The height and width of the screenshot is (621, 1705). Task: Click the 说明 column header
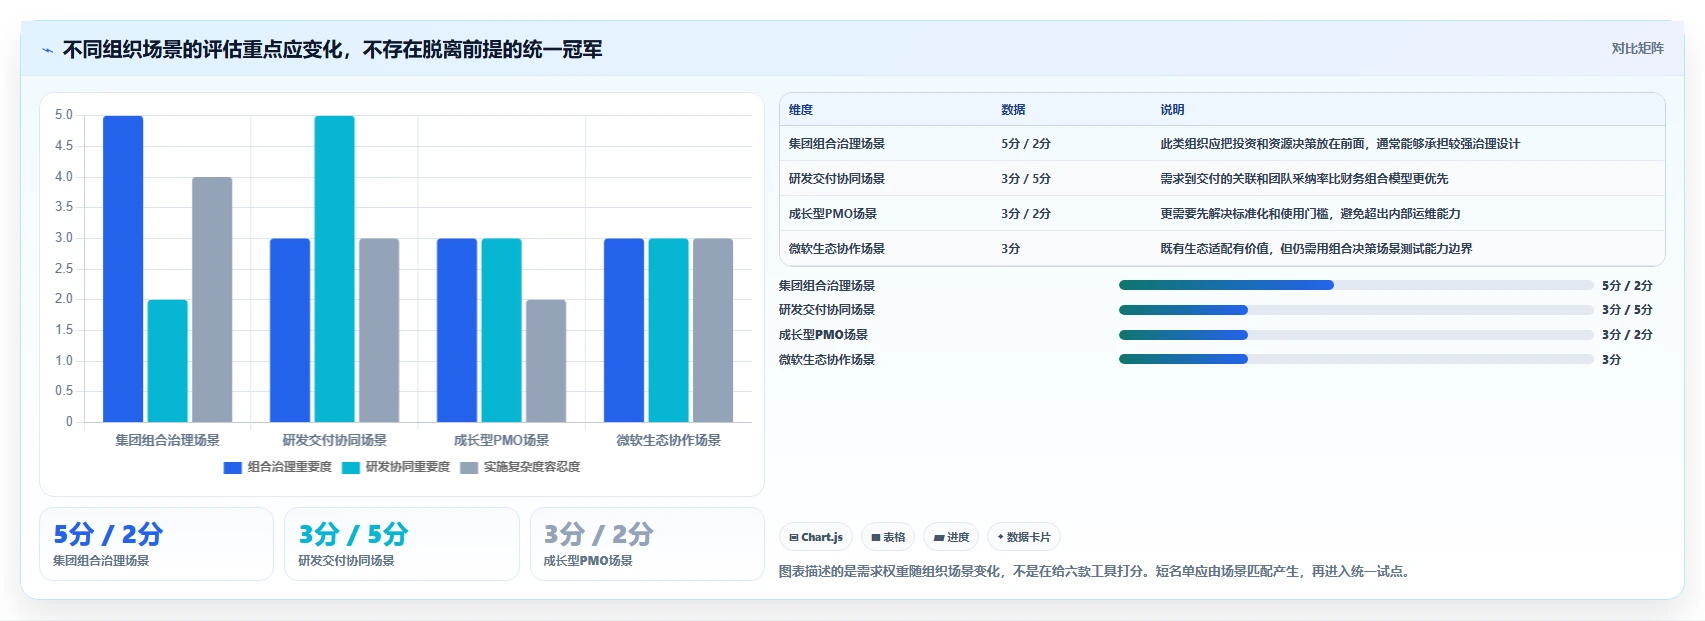pyautogui.click(x=1172, y=110)
